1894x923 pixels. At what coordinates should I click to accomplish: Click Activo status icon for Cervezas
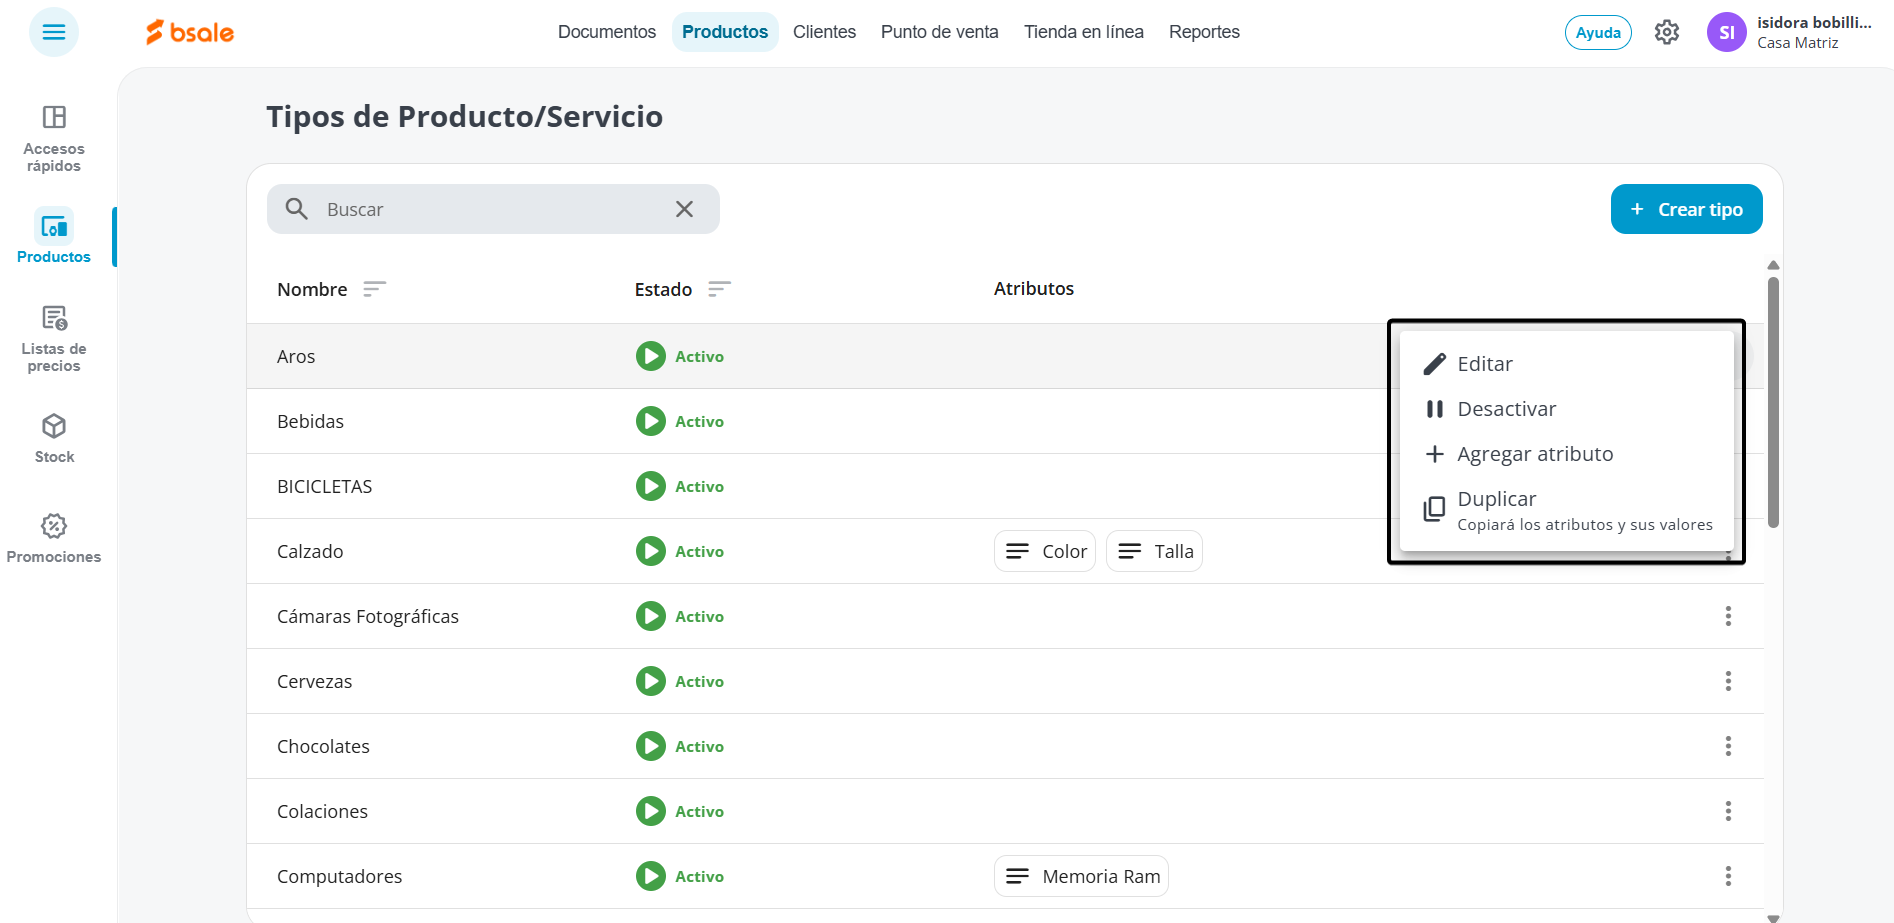click(651, 681)
